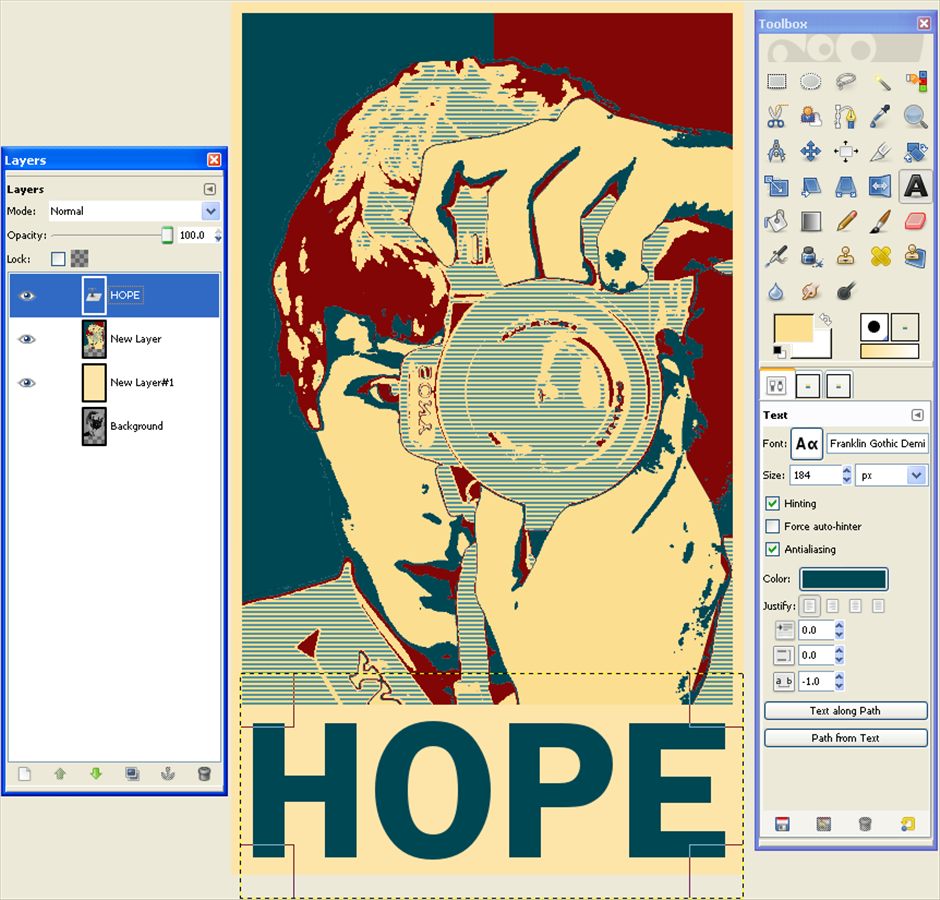Select the Free Select lasso tool
Screen dimensions: 940x900
(845, 81)
